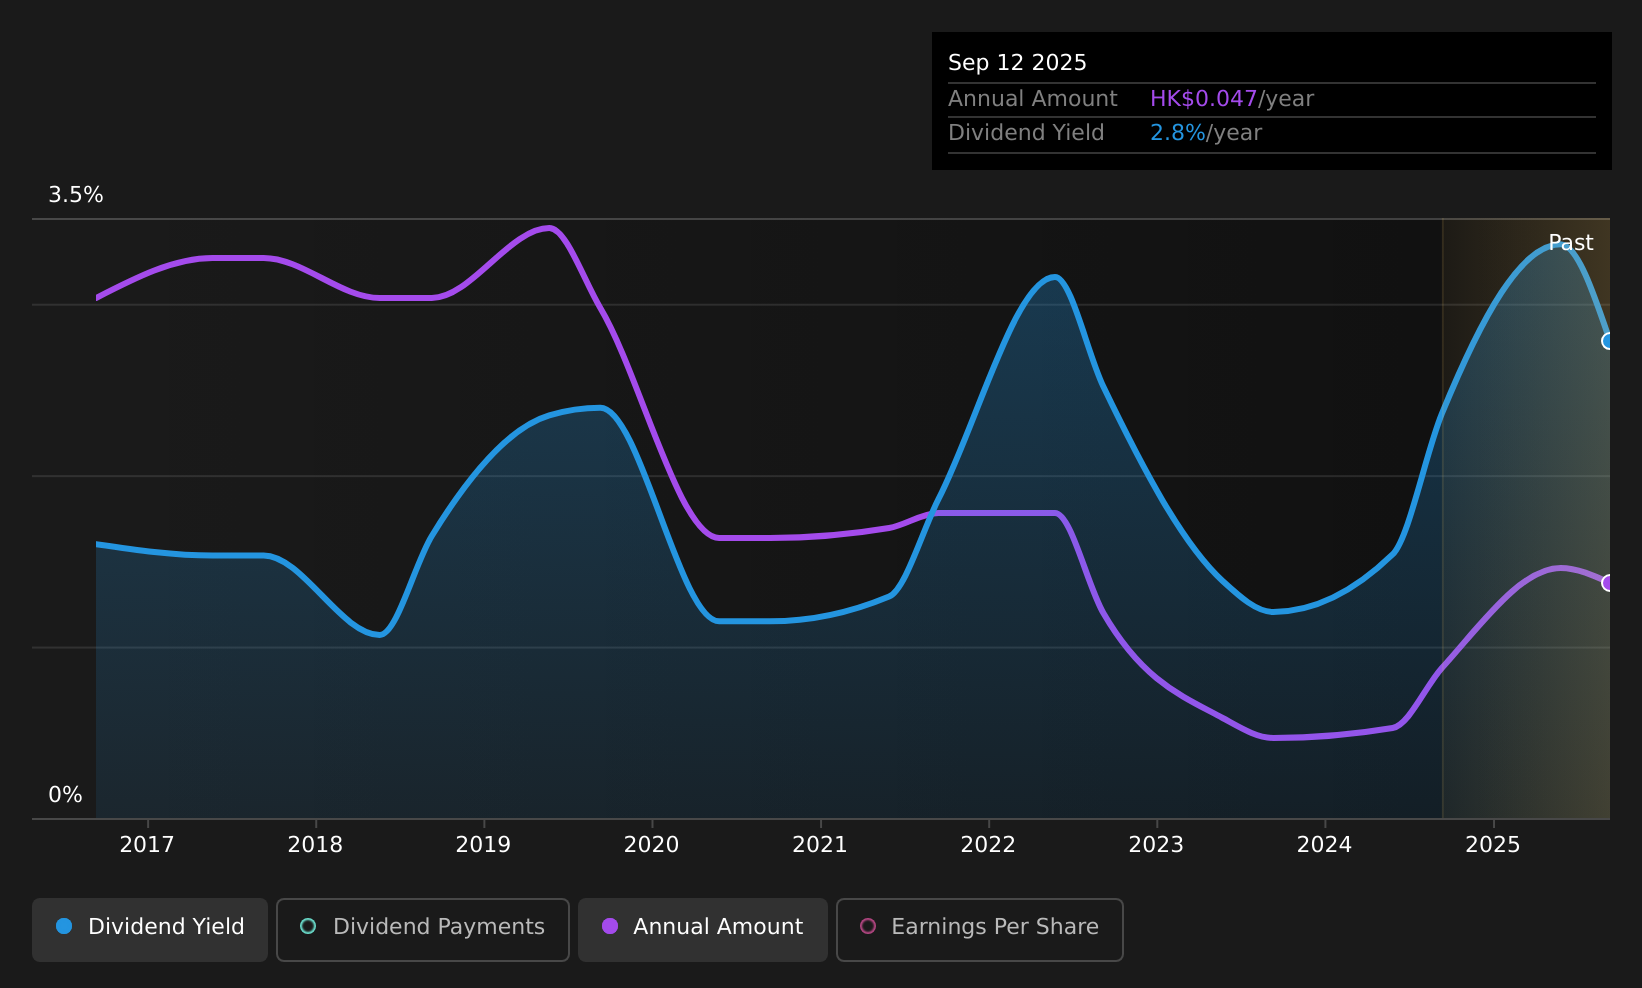Click the Sep 12 2025 tooltip date
Screen dimensions: 1642x988
click(x=1017, y=63)
